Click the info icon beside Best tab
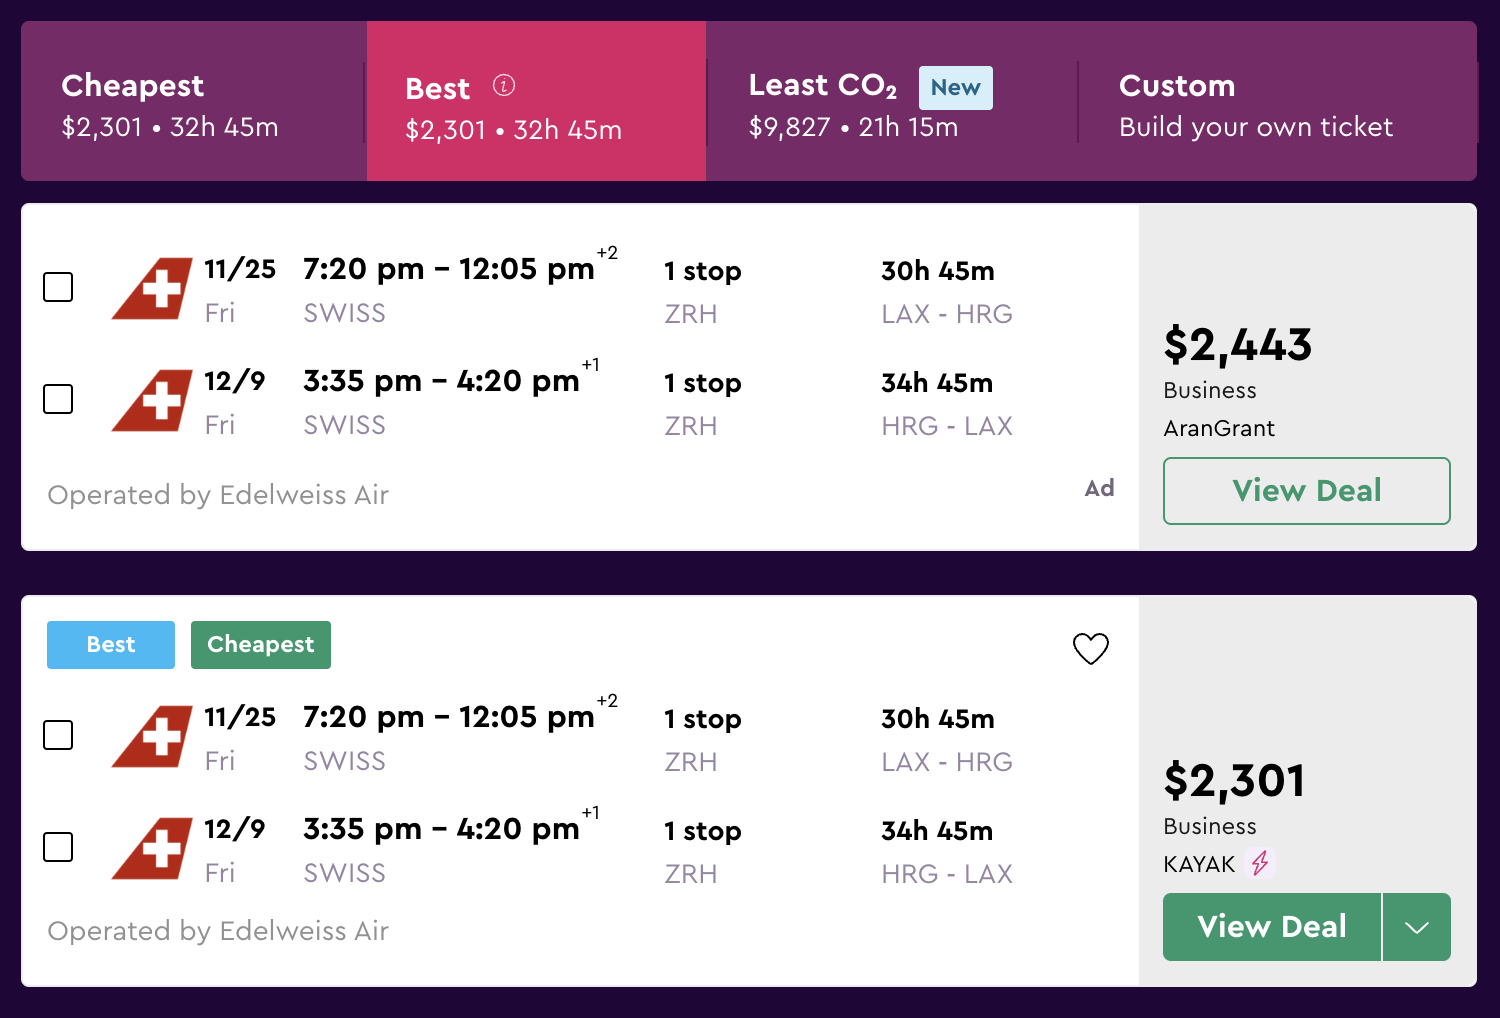Viewport: 1500px width, 1018px height. (504, 86)
